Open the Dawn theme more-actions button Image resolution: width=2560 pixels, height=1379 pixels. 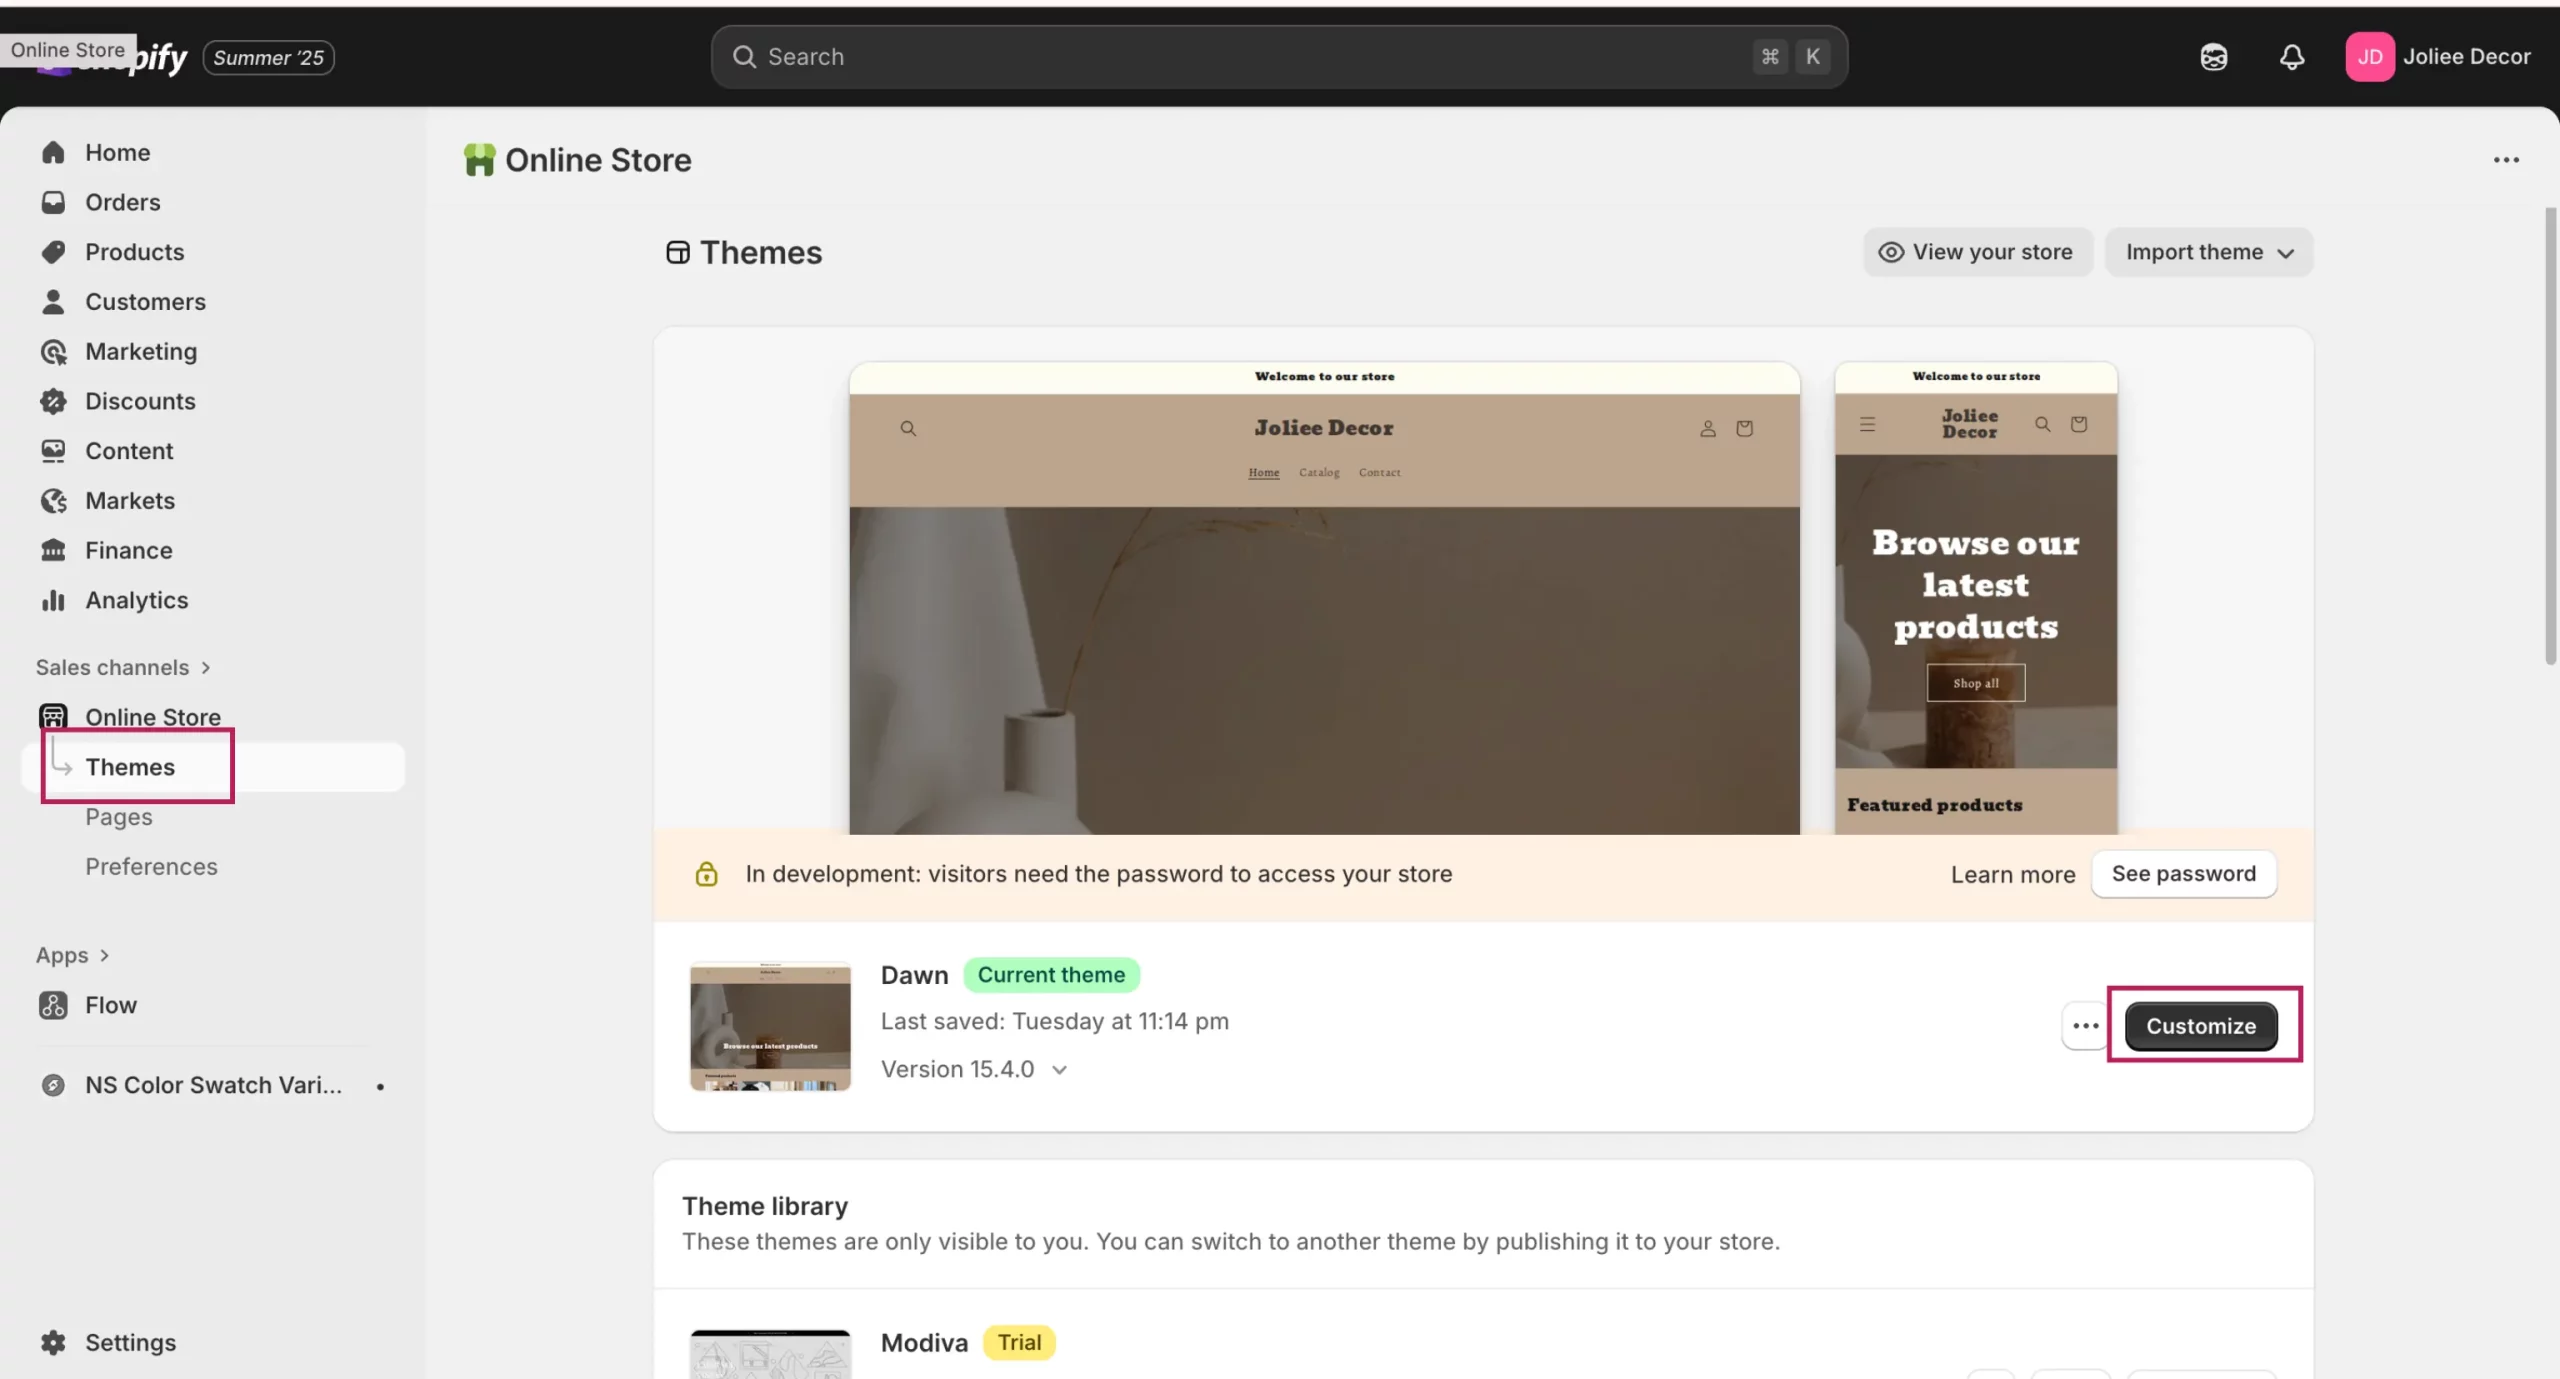click(2085, 1026)
